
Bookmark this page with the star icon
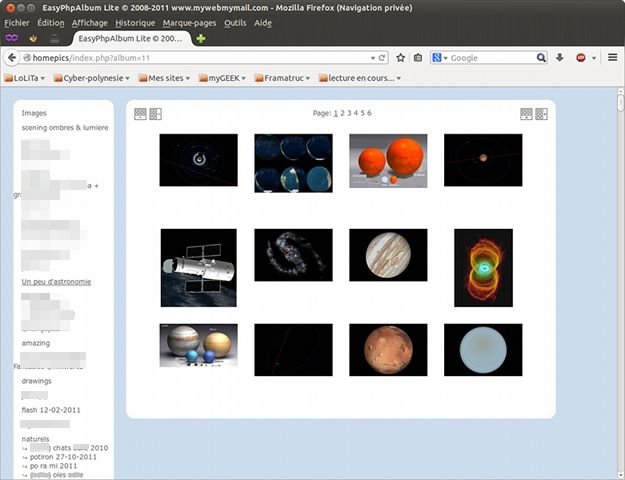tap(401, 58)
